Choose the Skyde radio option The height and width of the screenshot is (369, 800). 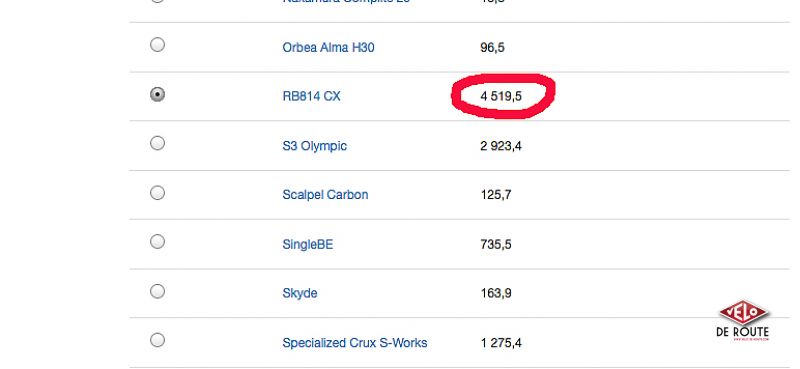[157, 291]
